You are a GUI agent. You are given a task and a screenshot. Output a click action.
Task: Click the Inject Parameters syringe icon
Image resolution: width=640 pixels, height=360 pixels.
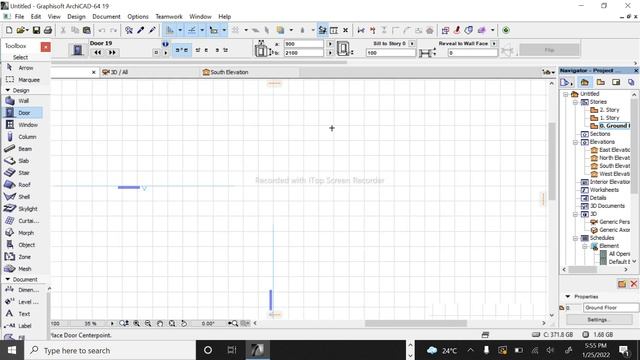tap(152, 30)
